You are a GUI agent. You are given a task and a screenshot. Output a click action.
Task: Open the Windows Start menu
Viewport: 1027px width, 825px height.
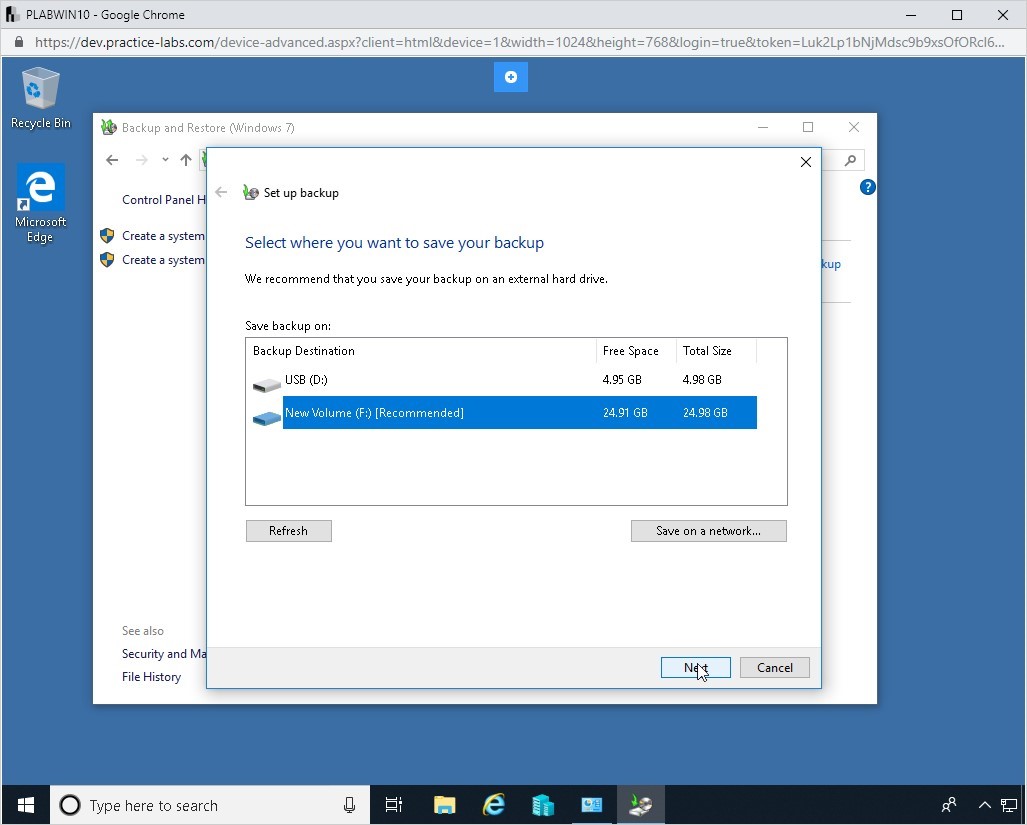click(26, 805)
